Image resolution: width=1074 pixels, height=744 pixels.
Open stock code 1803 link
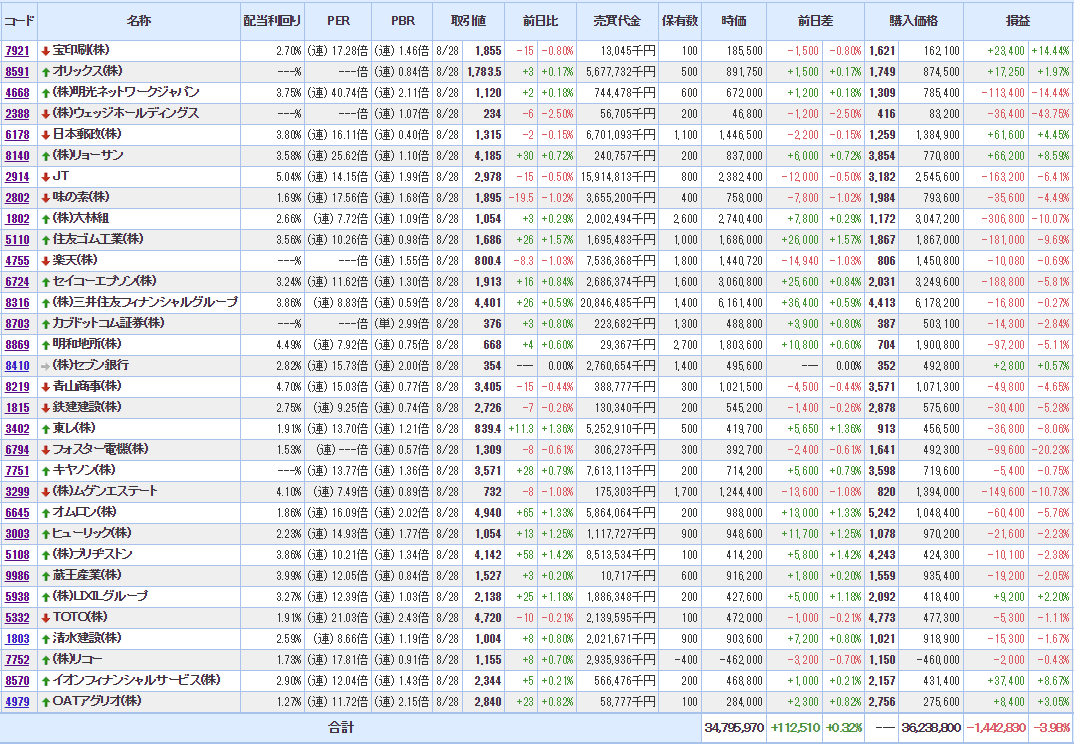pyautogui.click(x=17, y=638)
